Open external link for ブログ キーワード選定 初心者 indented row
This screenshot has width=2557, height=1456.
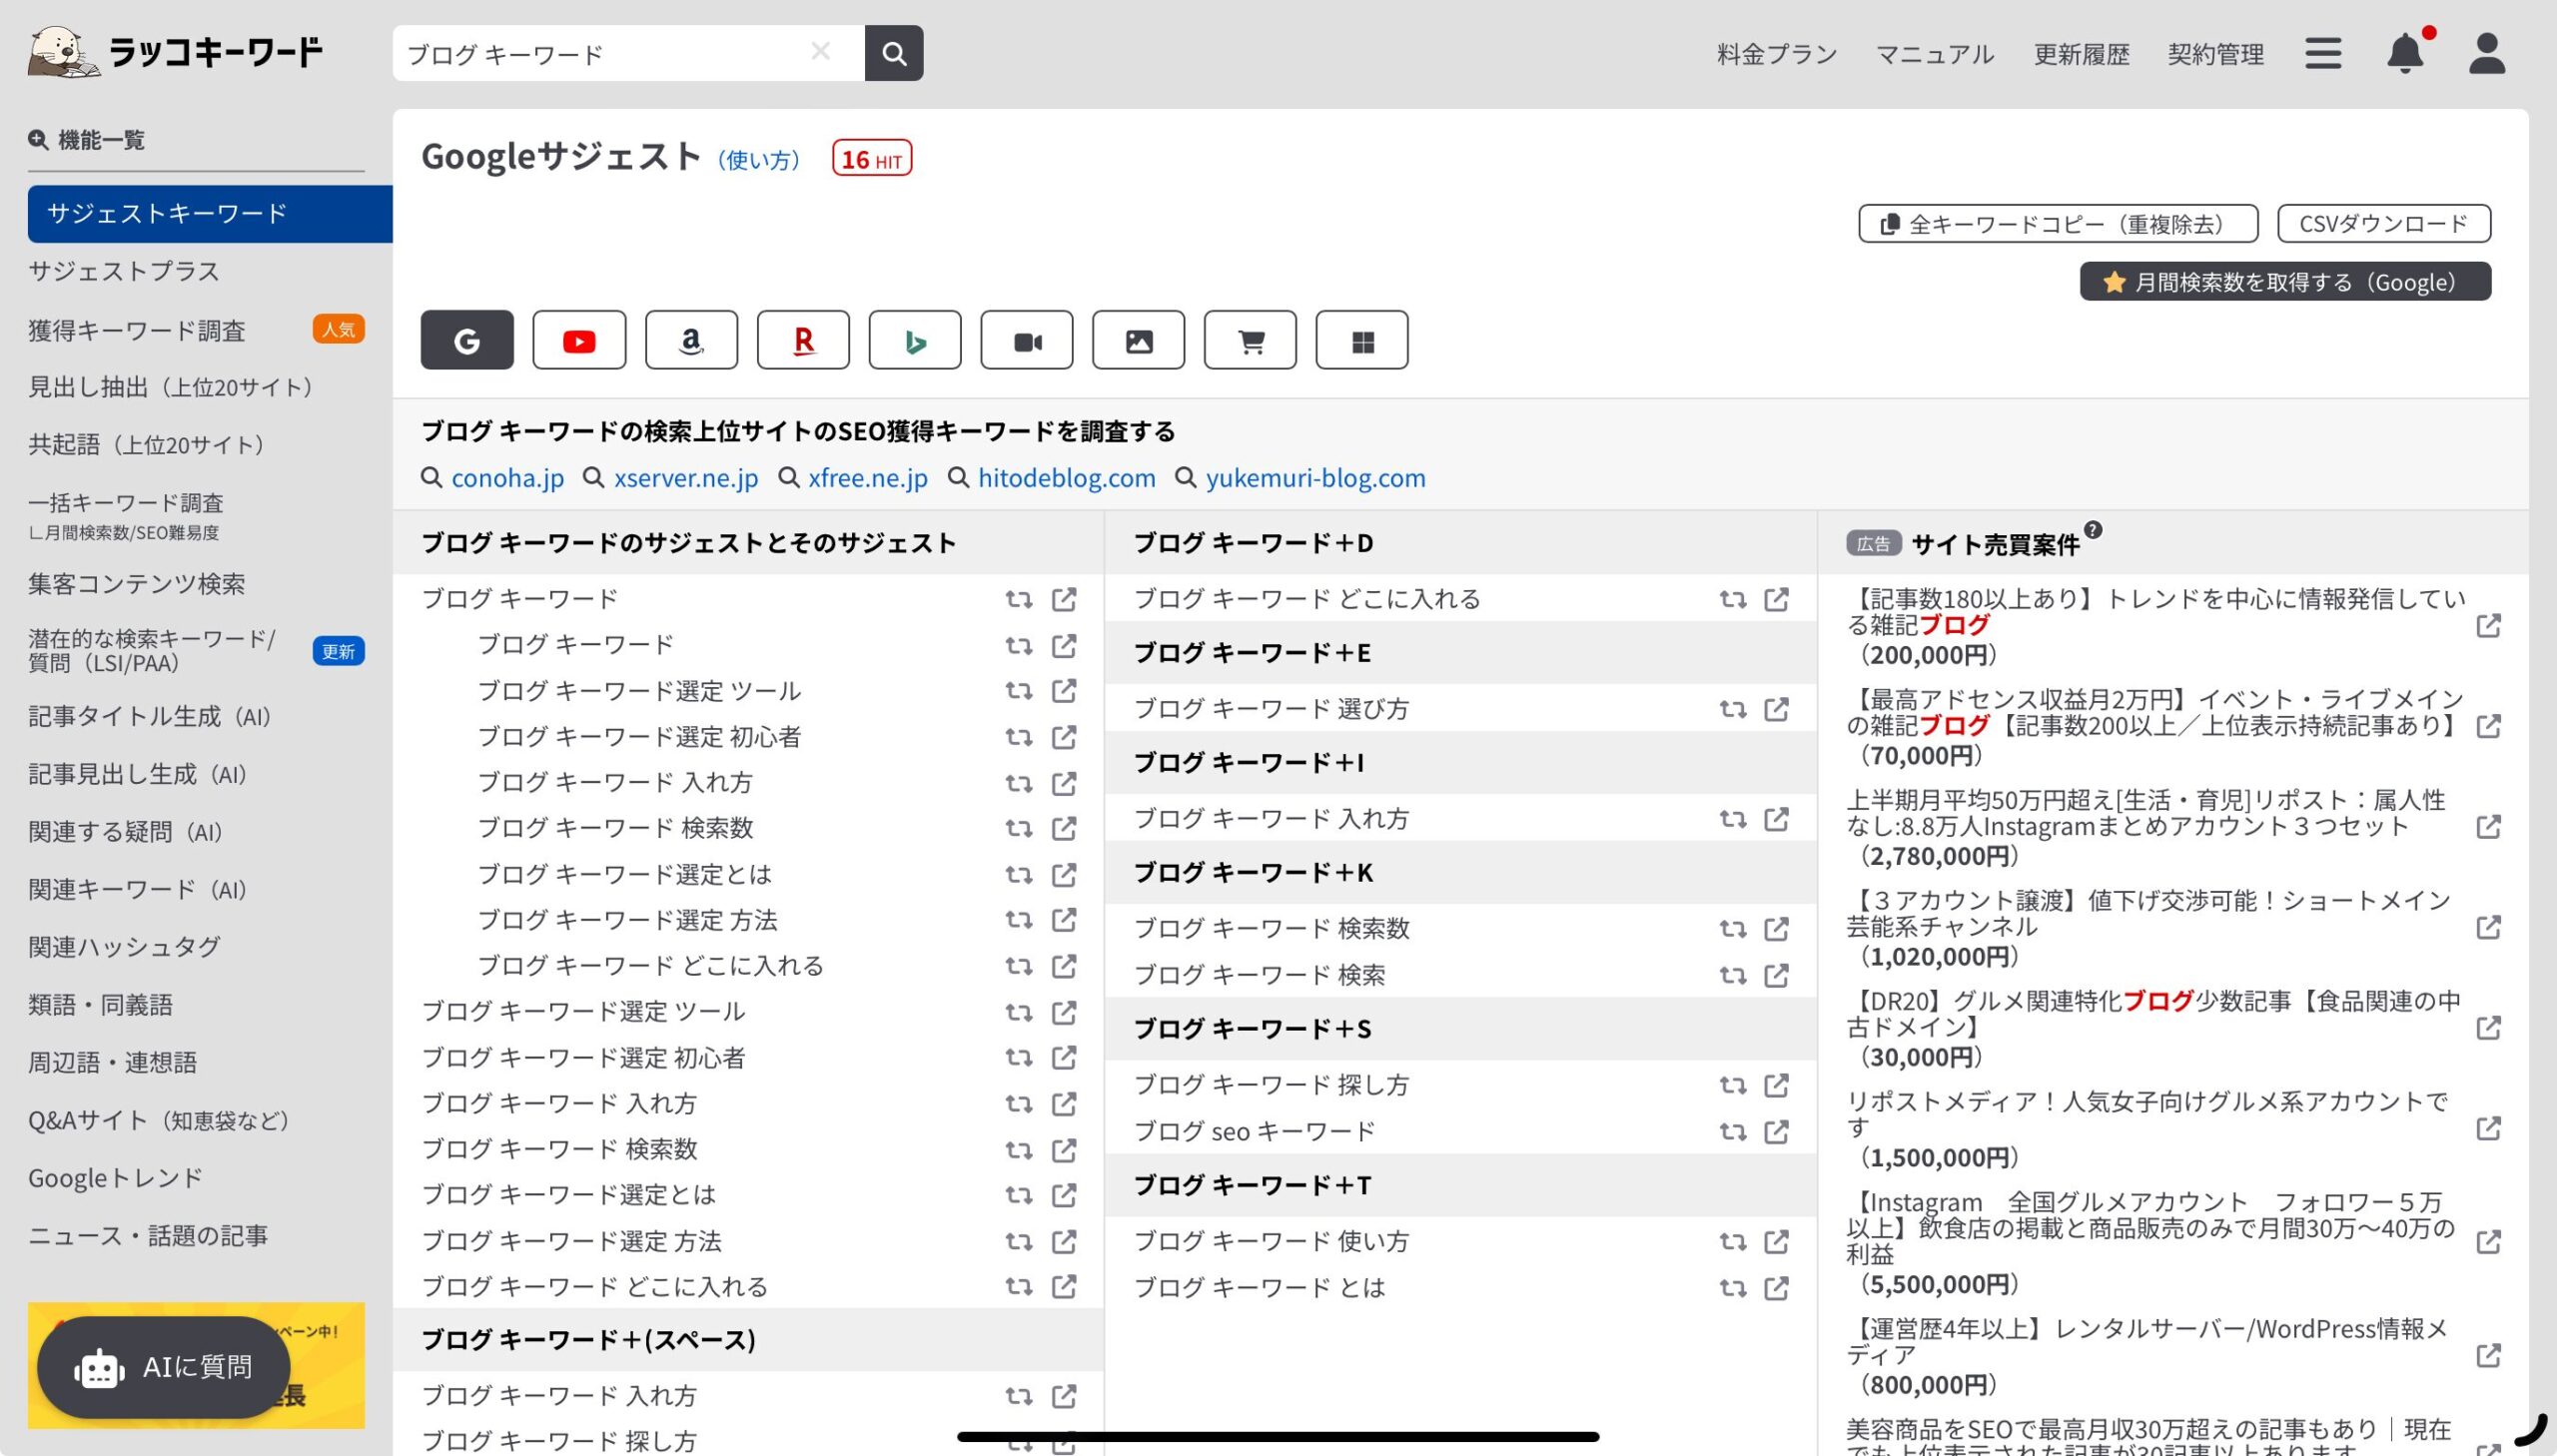[1064, 737]
